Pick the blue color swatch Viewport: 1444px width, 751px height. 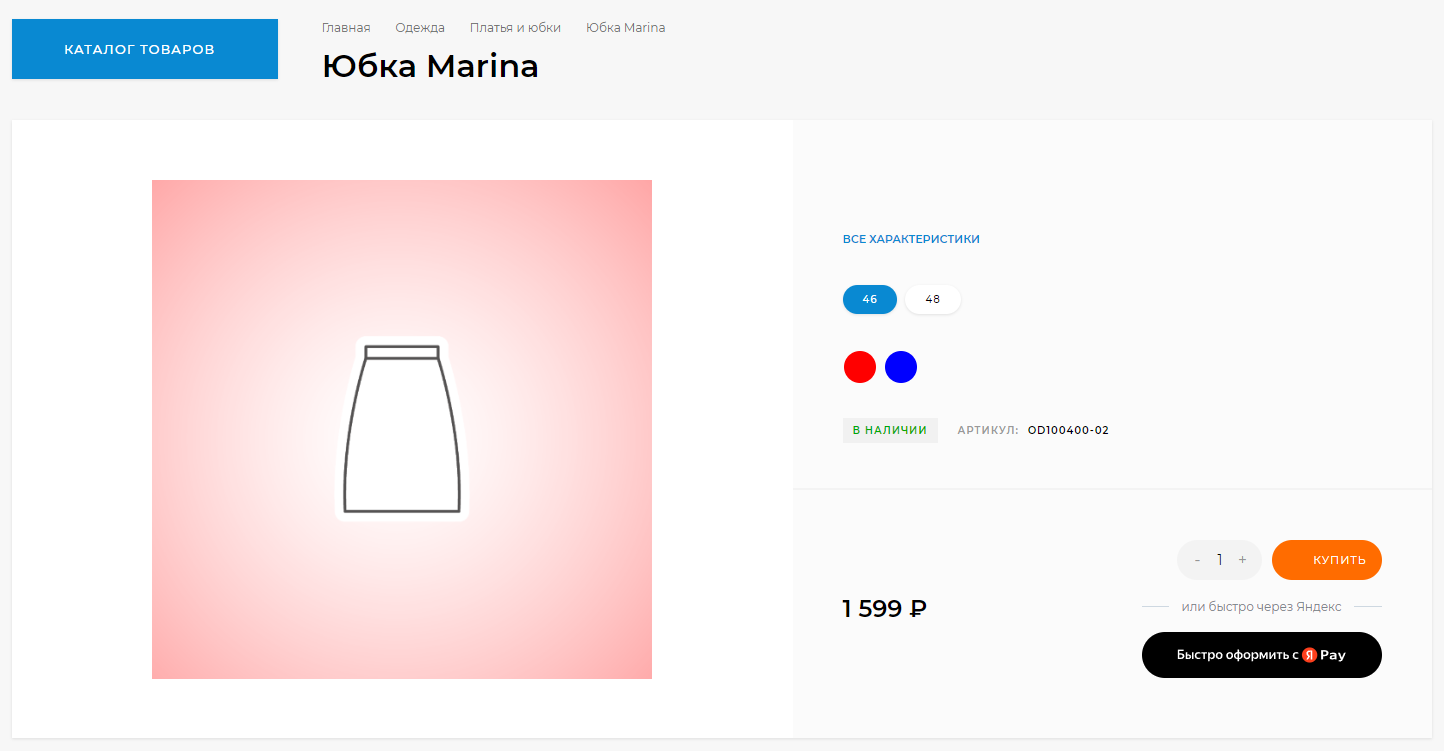pyautogui.click(x=901, y=367)
